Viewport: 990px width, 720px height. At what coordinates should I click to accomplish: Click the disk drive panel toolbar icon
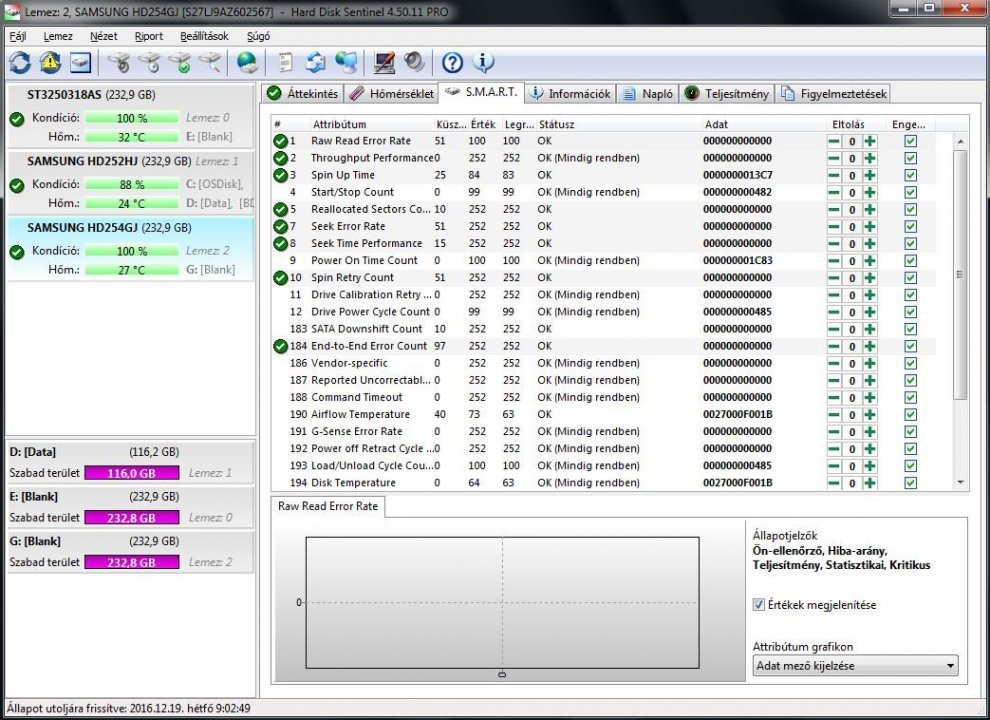[x=81, y=63]
